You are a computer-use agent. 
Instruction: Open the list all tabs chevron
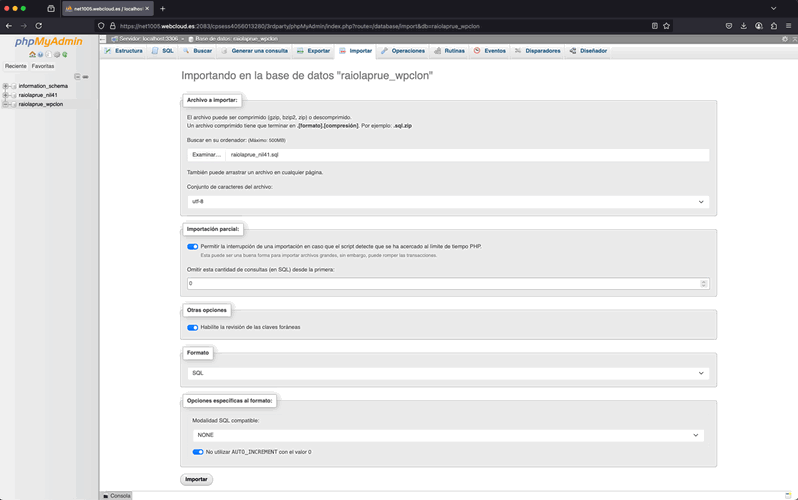click(774, 9)
